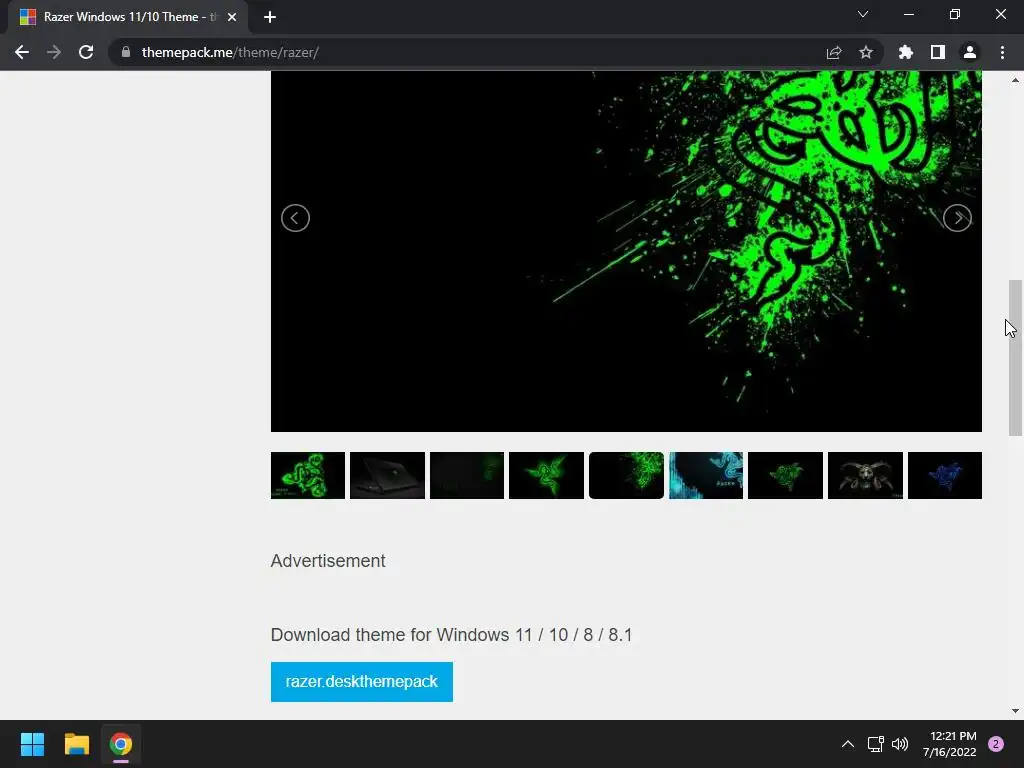The width and height of the screenshot is (1024, 768).
Task: Close the Razer Windows 11/10 Theme tab
Action: click(232, 17)
